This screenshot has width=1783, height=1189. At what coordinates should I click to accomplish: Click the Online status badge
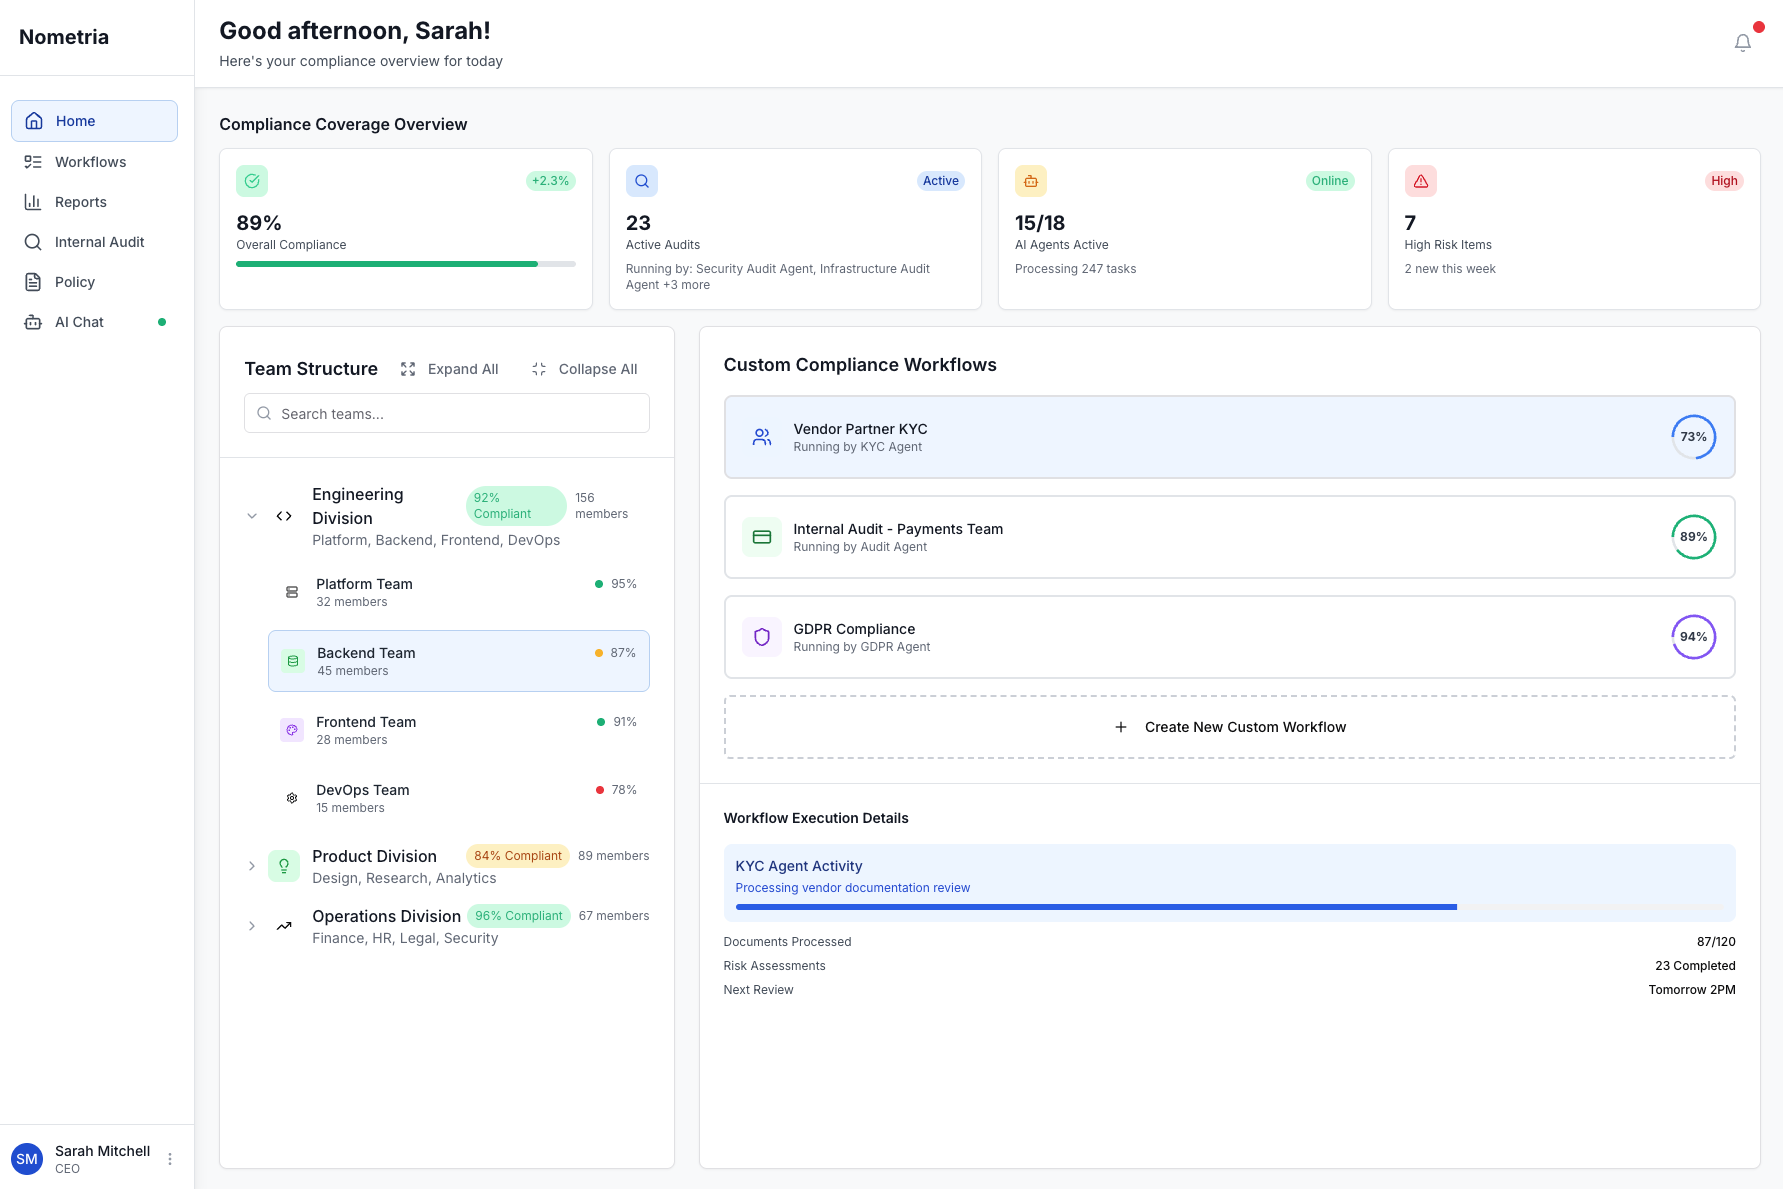click(x=1330, y=181)
